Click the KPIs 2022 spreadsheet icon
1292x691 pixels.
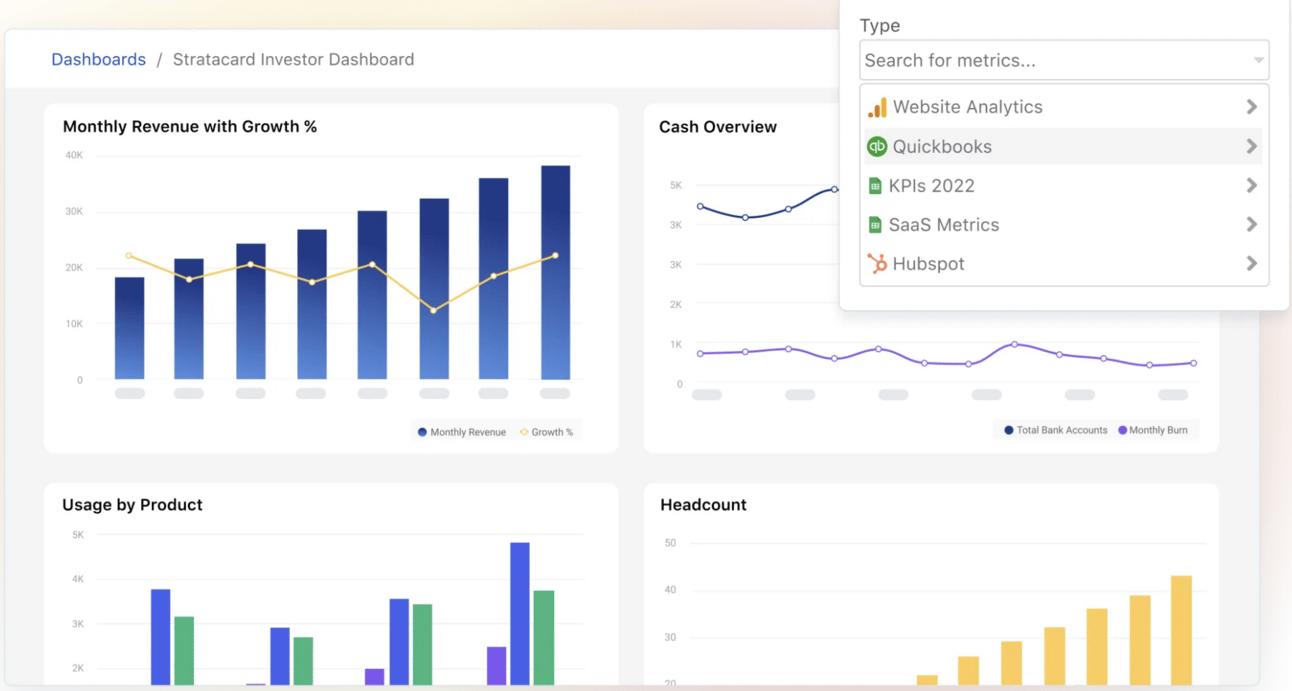click(875, 186)
